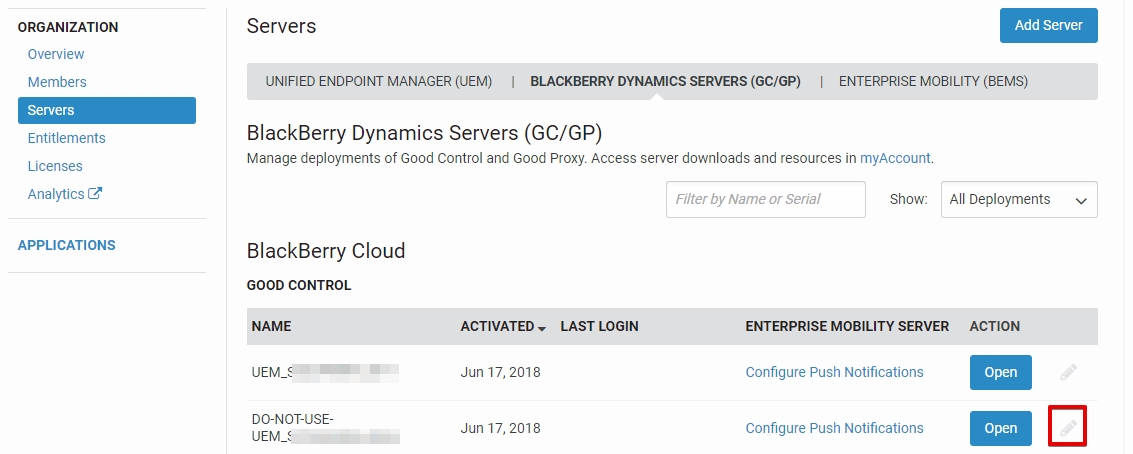Go to Overview in the sidebar
1133x454 pixels.
56,54
